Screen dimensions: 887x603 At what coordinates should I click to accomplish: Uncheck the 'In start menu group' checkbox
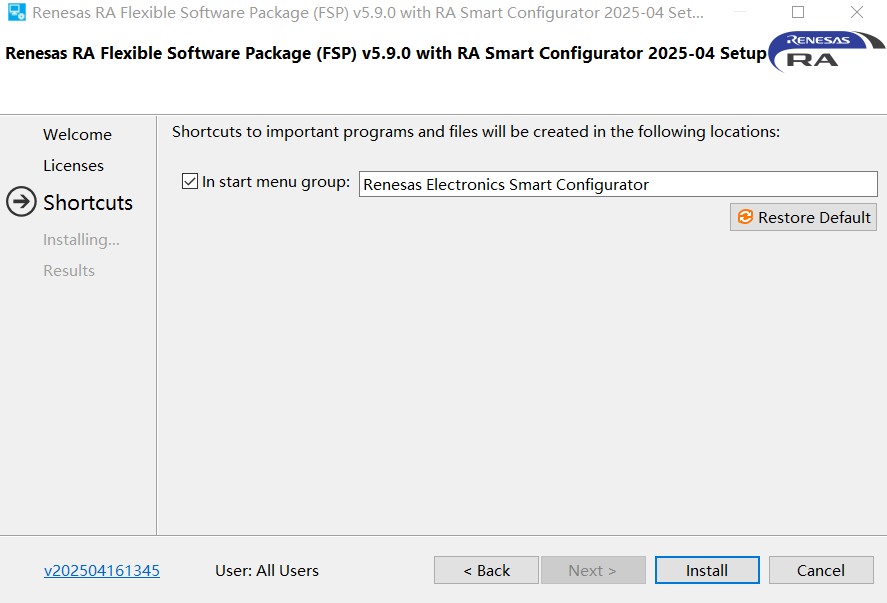tap(190, 182)
